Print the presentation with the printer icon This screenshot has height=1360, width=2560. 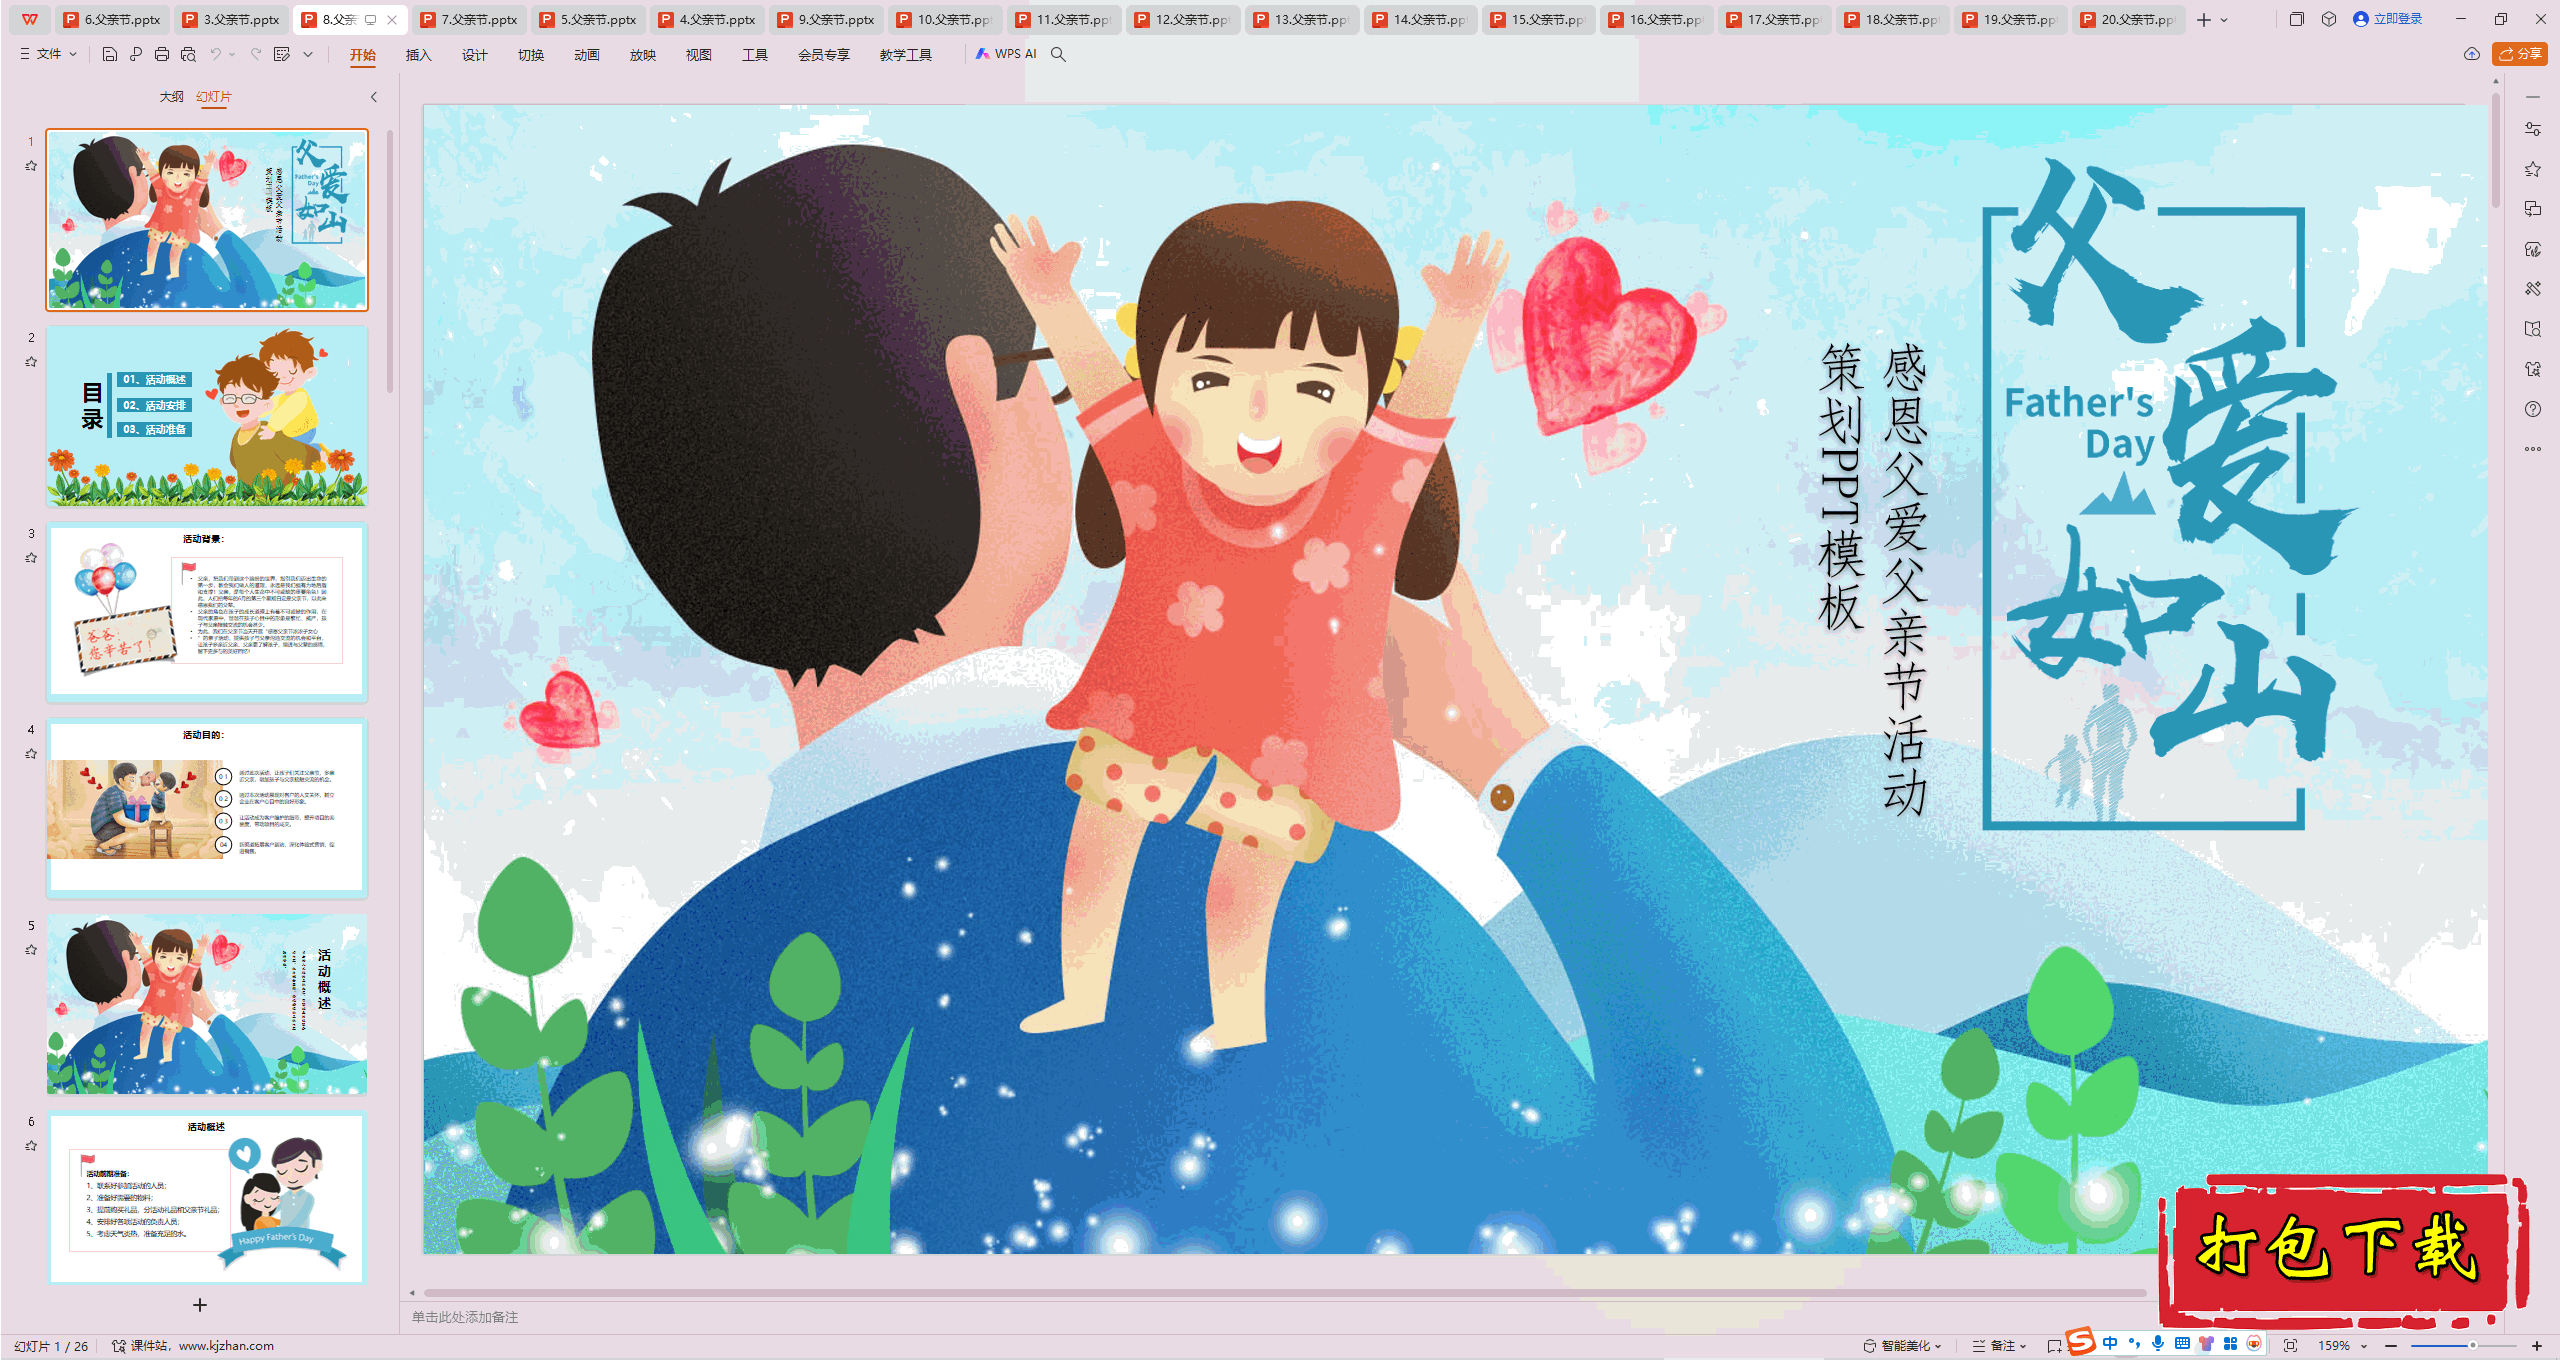tap(162, 54)
